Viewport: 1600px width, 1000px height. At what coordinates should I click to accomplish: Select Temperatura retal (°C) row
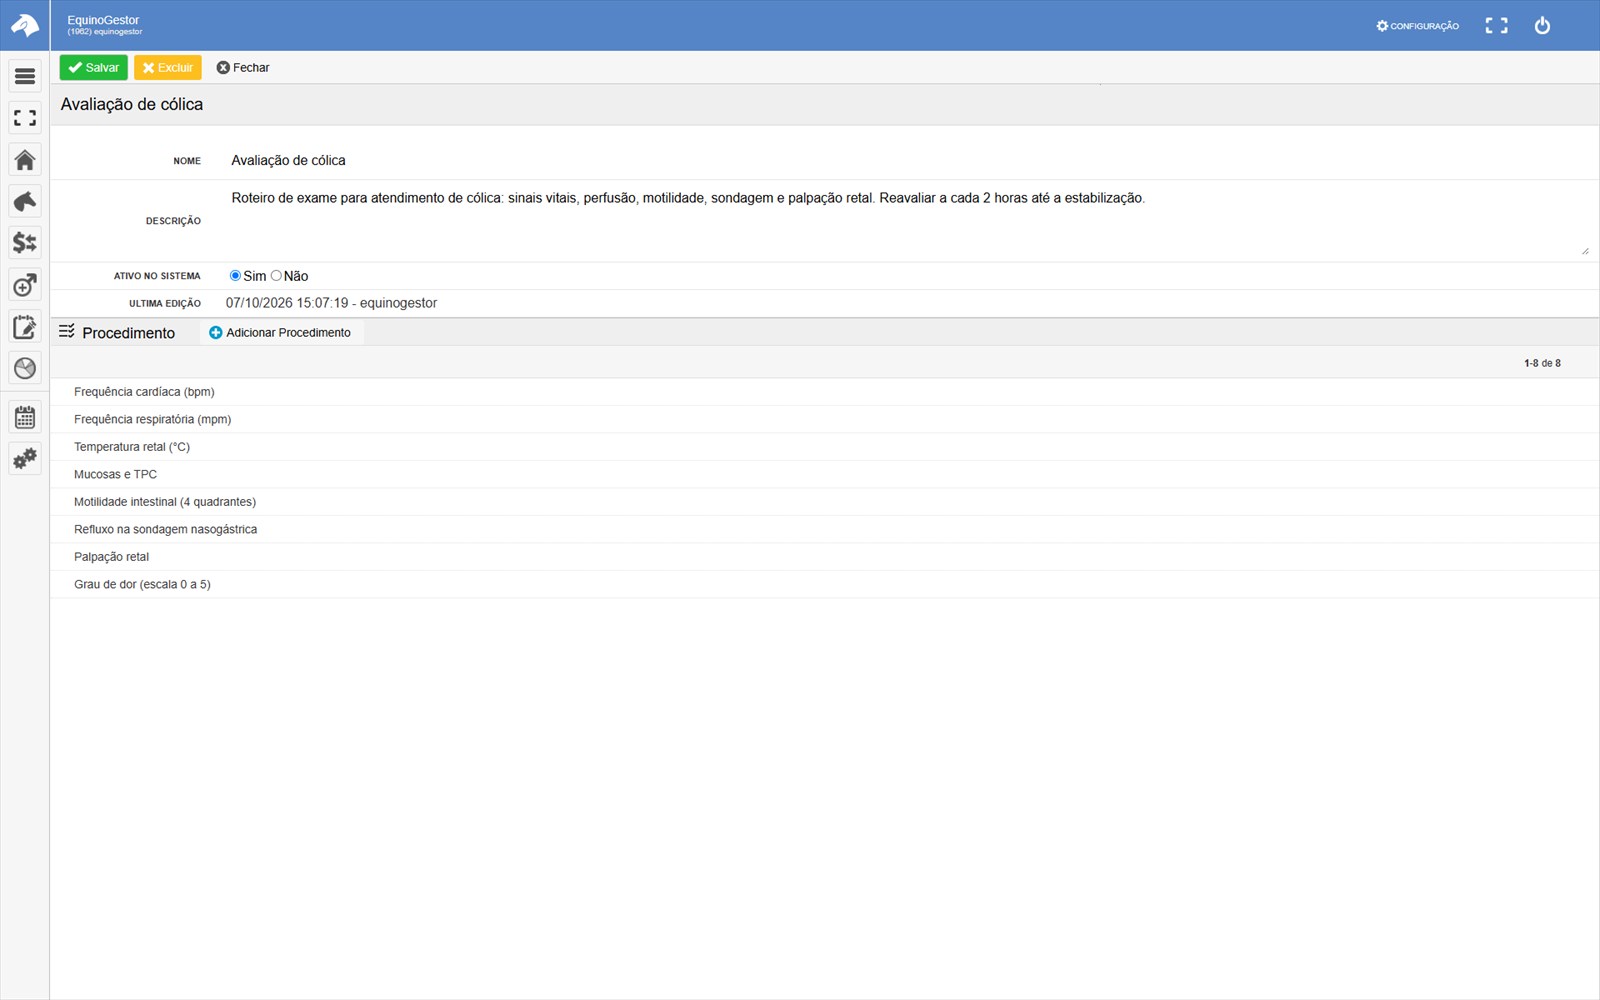824,447
